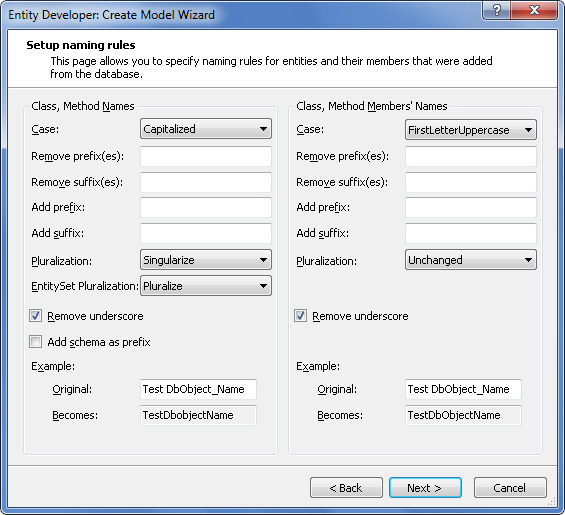The image size is (565, 515).
Task: Open Case dropdown for Class, Method Names
Action: click(206, 129)
